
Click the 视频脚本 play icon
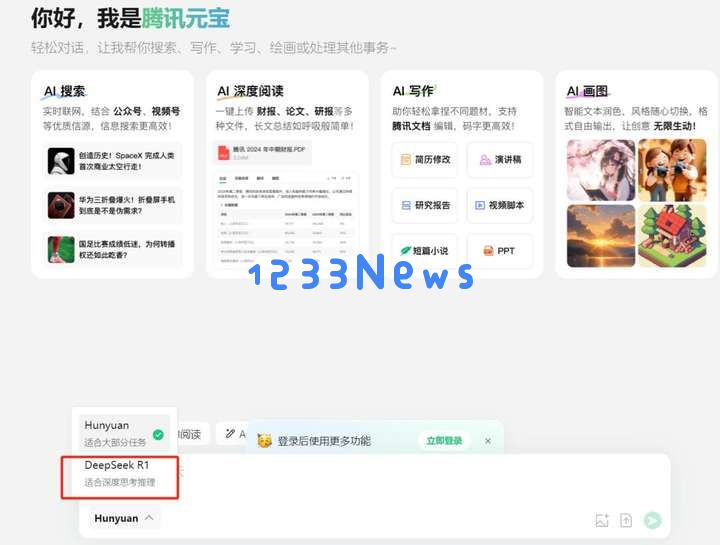pos(480,205)
